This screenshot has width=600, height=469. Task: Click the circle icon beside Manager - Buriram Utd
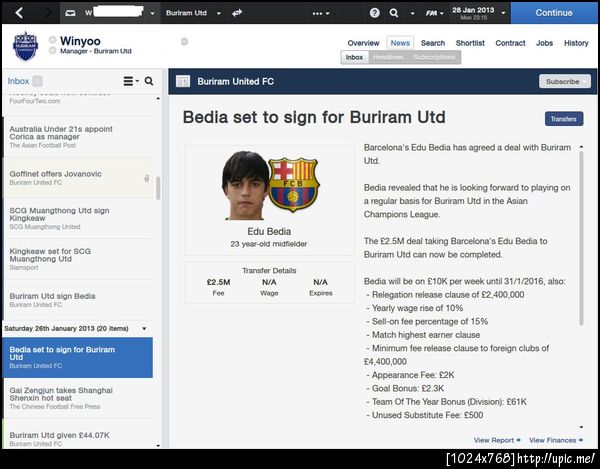tap(53, 50)
